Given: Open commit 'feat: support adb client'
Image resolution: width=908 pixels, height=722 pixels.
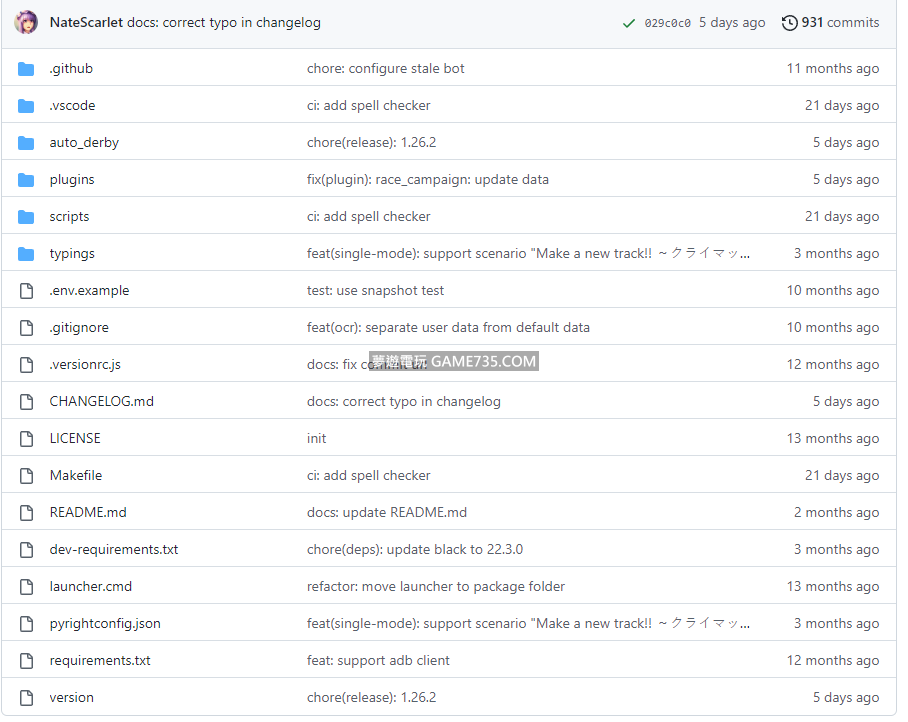Looking at the screenshot, I should click(x=378, y=661).
